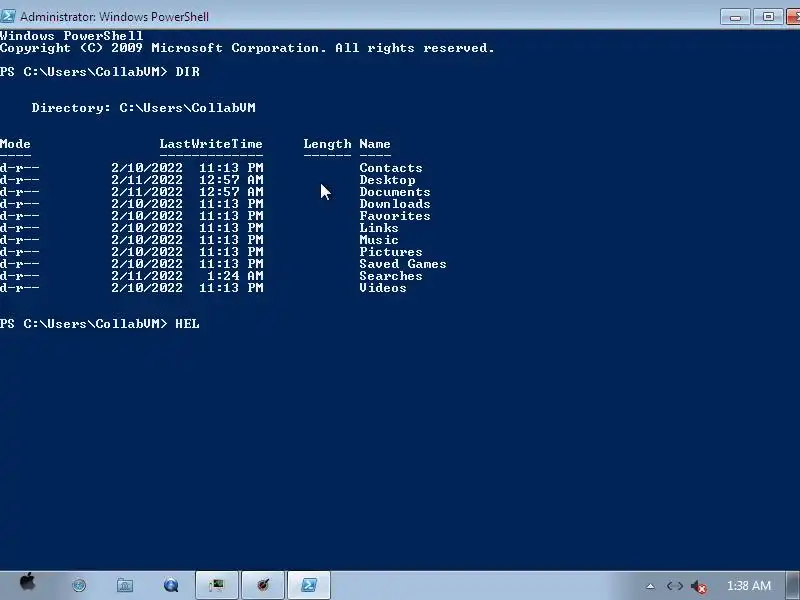Minimize the PowerShell window

(x=735, y=16)
